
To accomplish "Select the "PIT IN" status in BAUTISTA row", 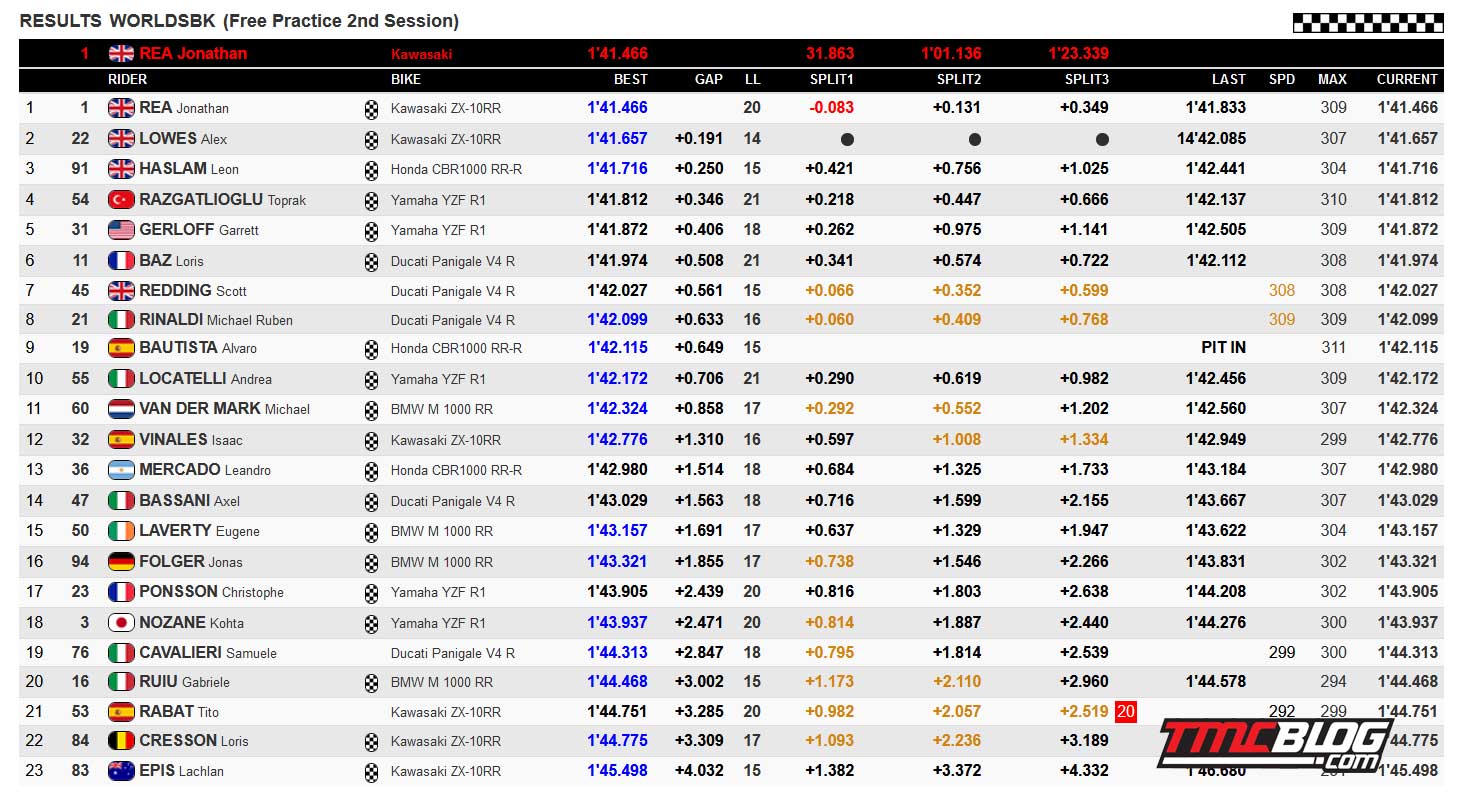I will tap(1224, 348).
